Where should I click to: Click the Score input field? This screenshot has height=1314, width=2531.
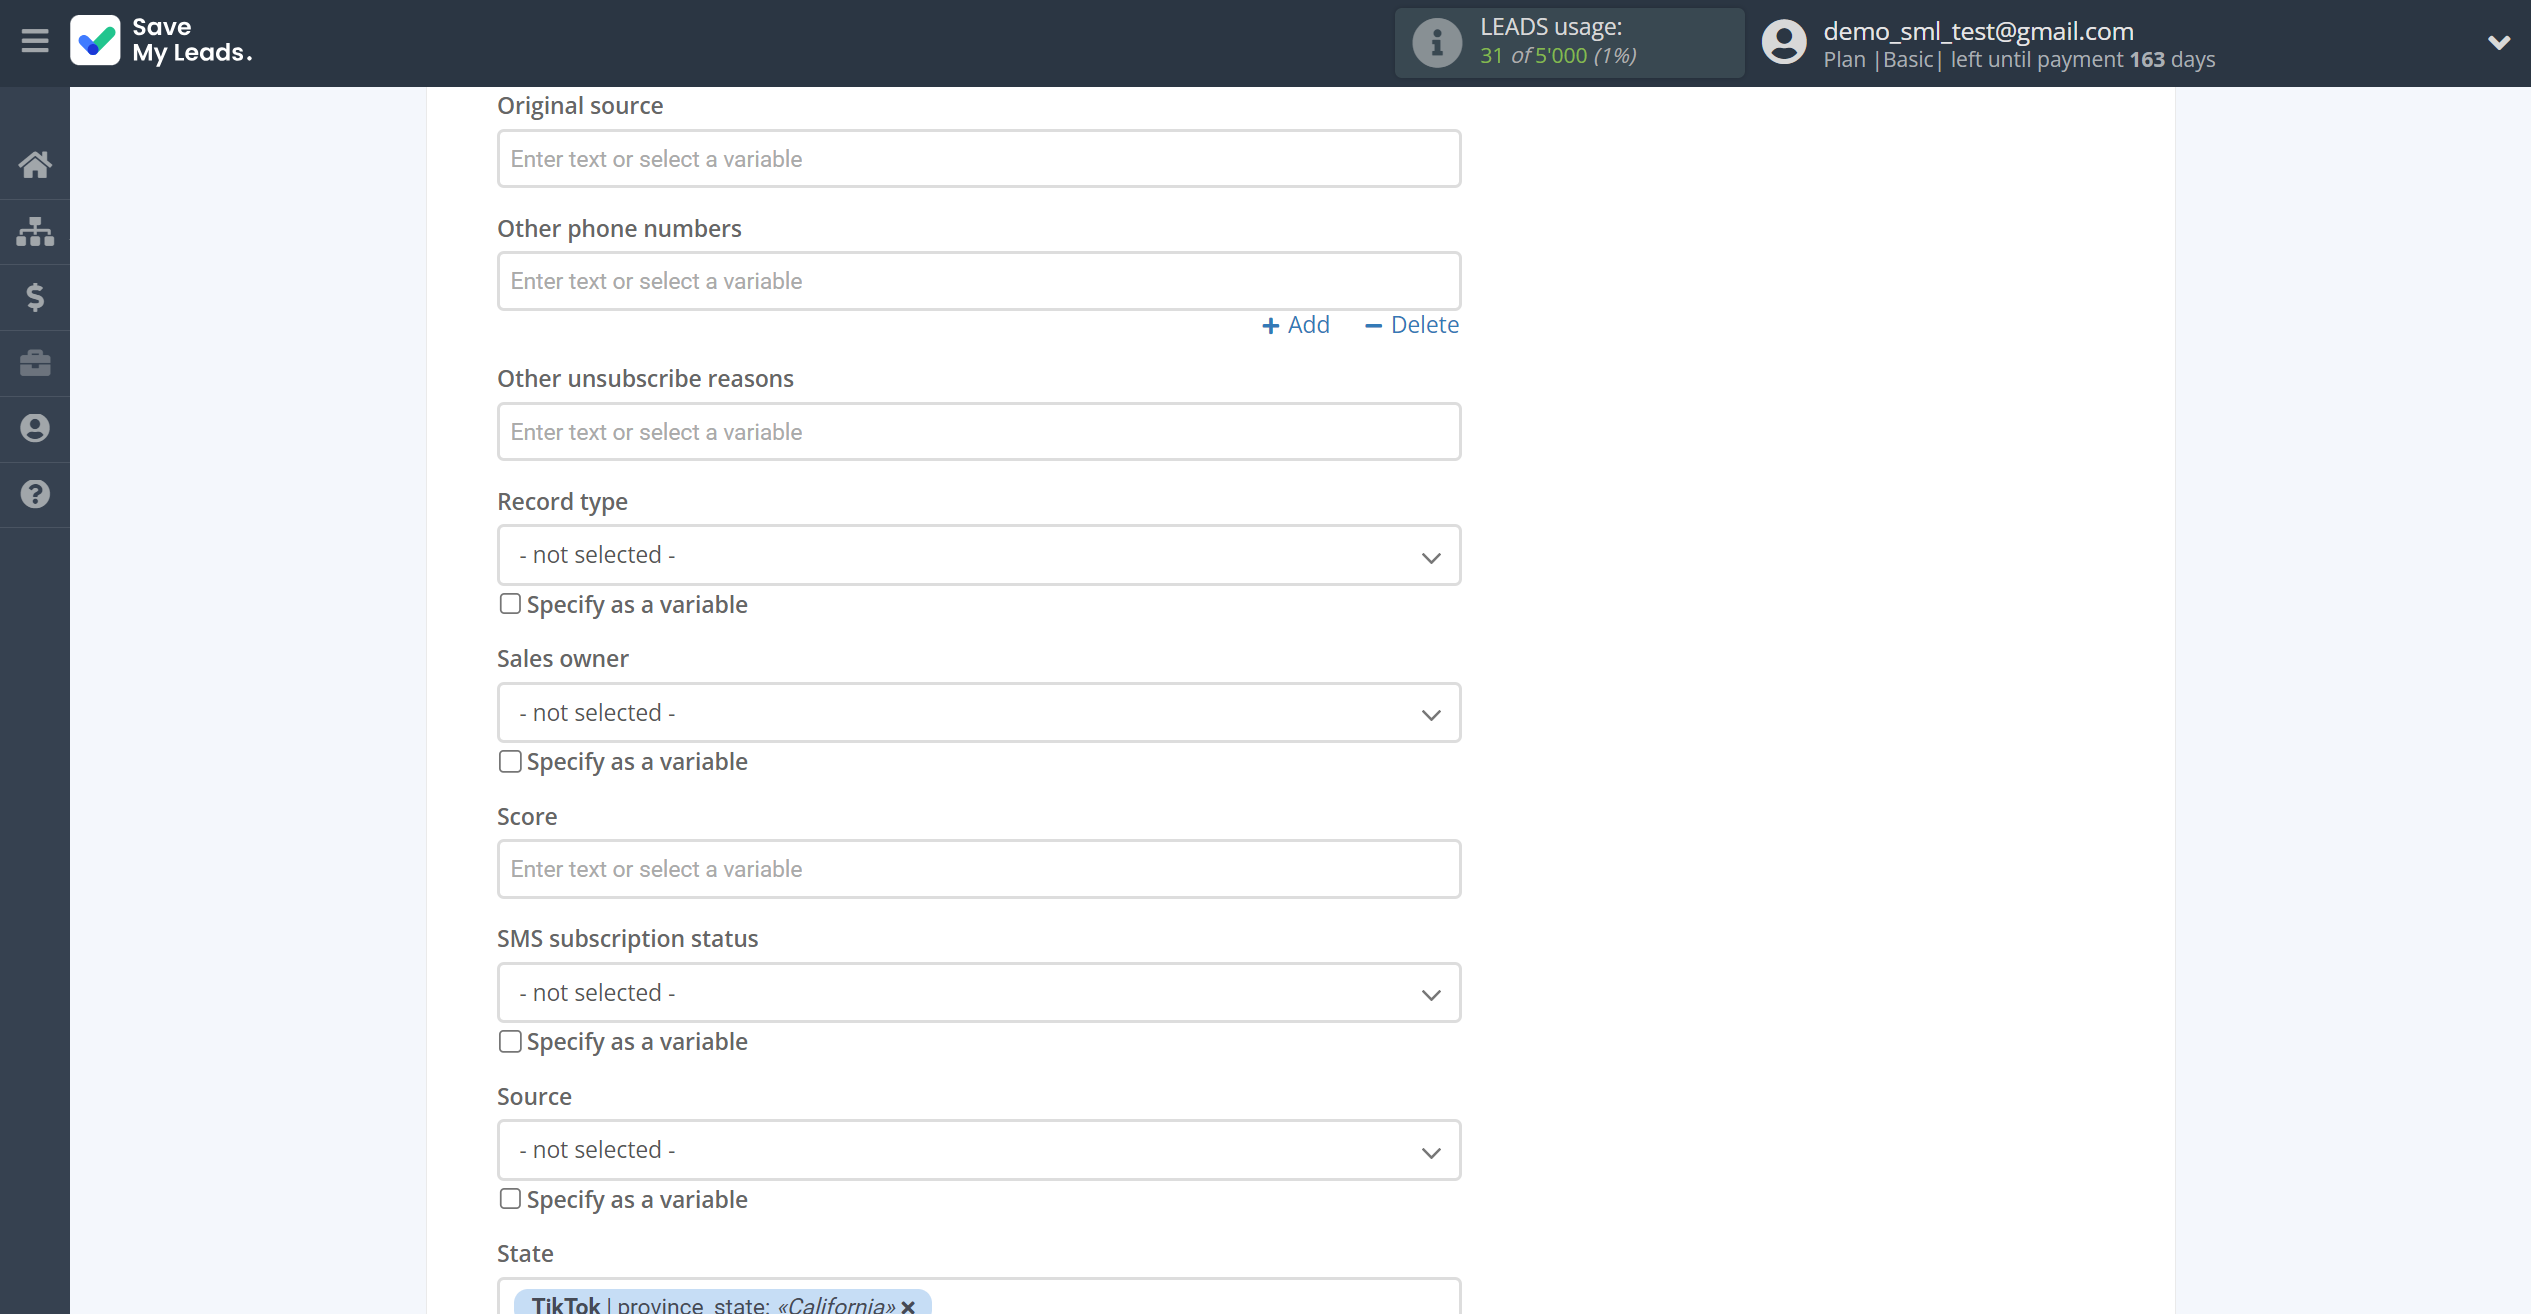979,869
